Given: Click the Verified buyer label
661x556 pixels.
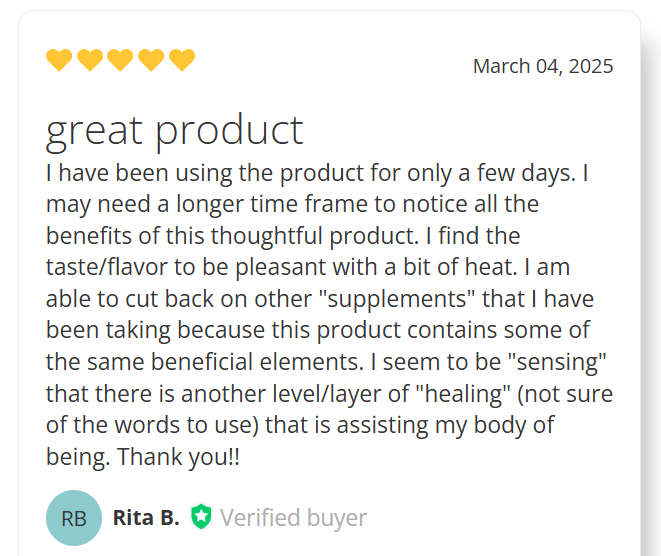Looking at the screenshot, I should (x=293, y=518).
